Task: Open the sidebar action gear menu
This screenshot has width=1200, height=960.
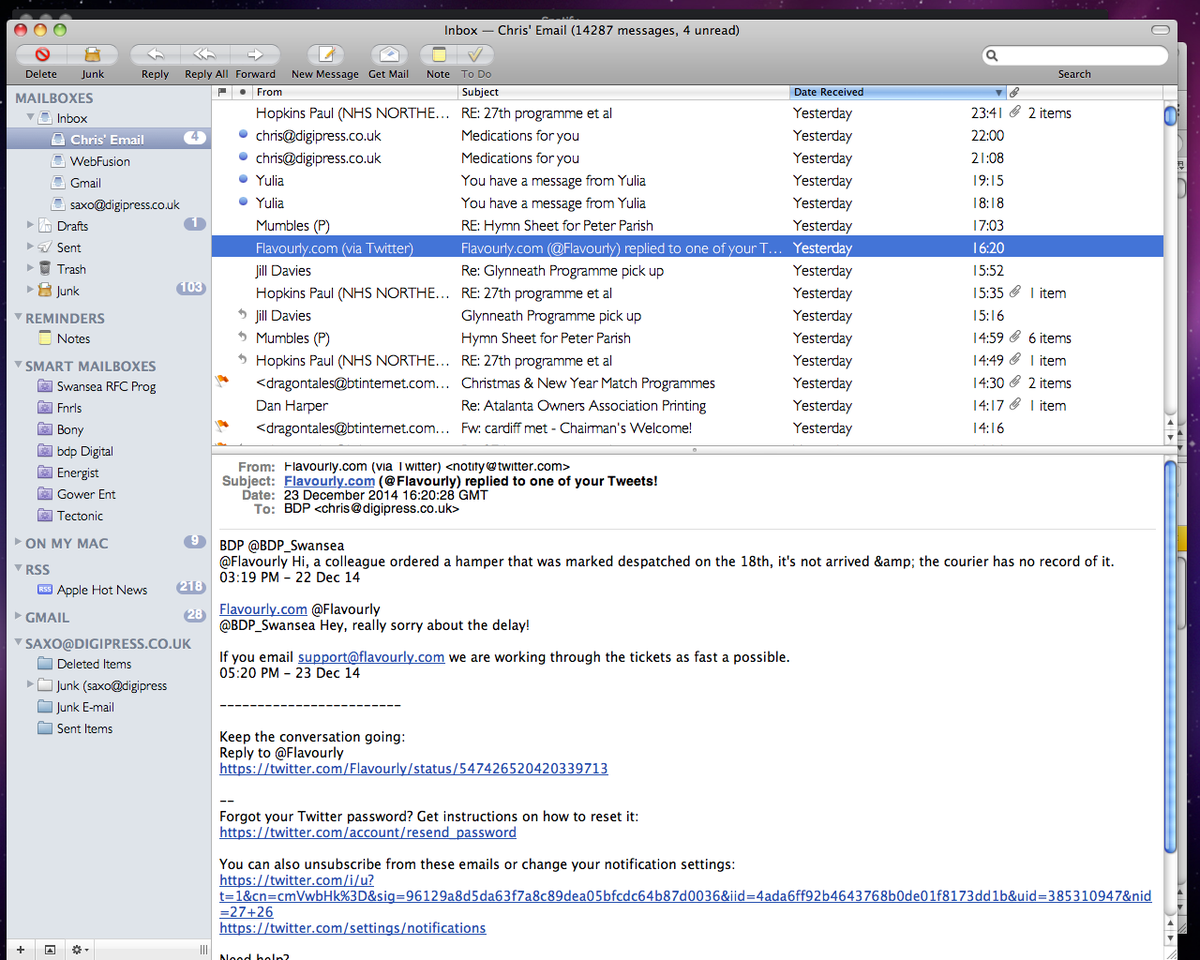Action: tap(80, 949)
